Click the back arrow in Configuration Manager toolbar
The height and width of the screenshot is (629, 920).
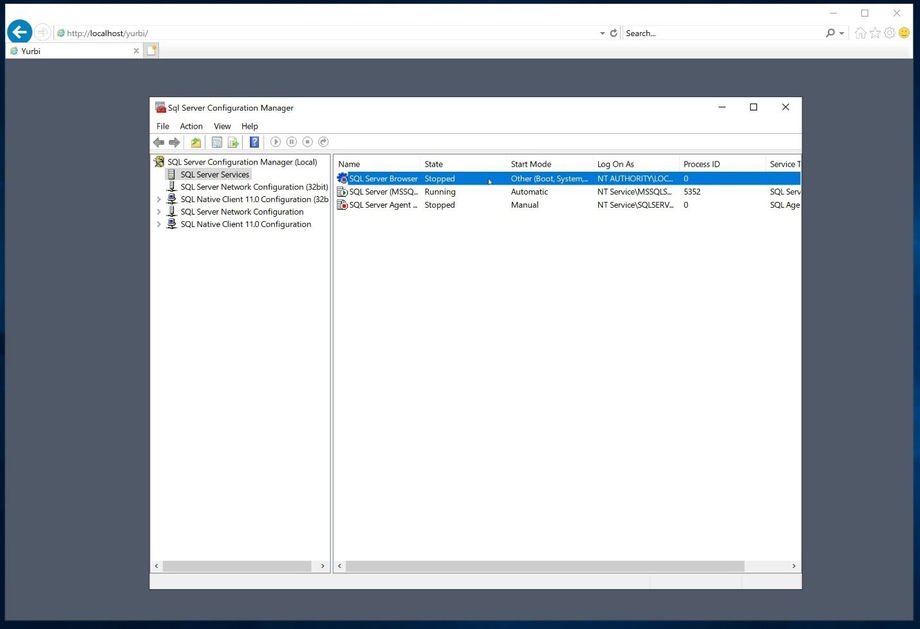point(158,142)
